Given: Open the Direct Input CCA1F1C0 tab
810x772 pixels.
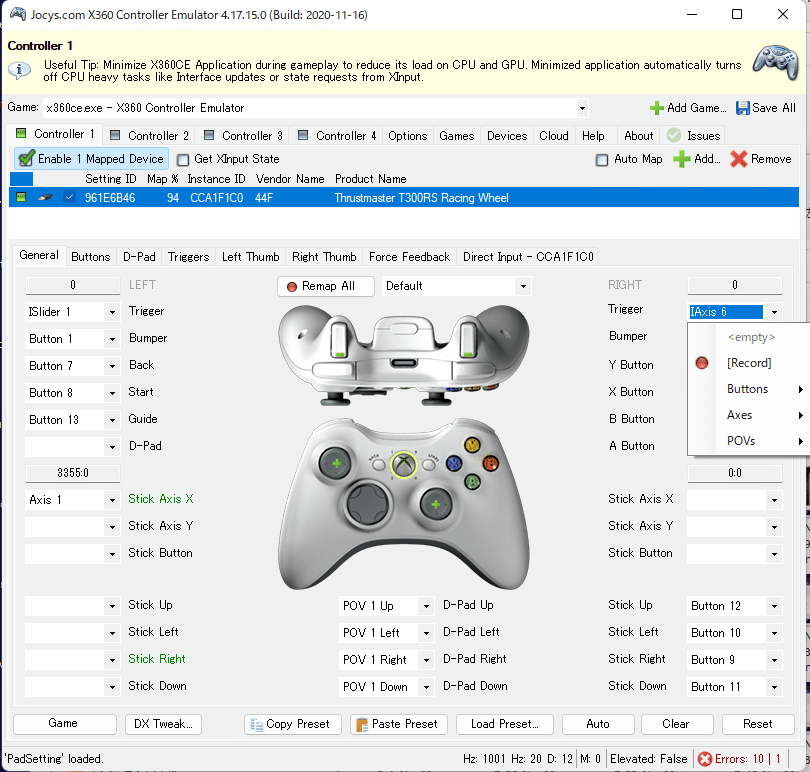Looking at the screenshot, I should coord(528,257).
